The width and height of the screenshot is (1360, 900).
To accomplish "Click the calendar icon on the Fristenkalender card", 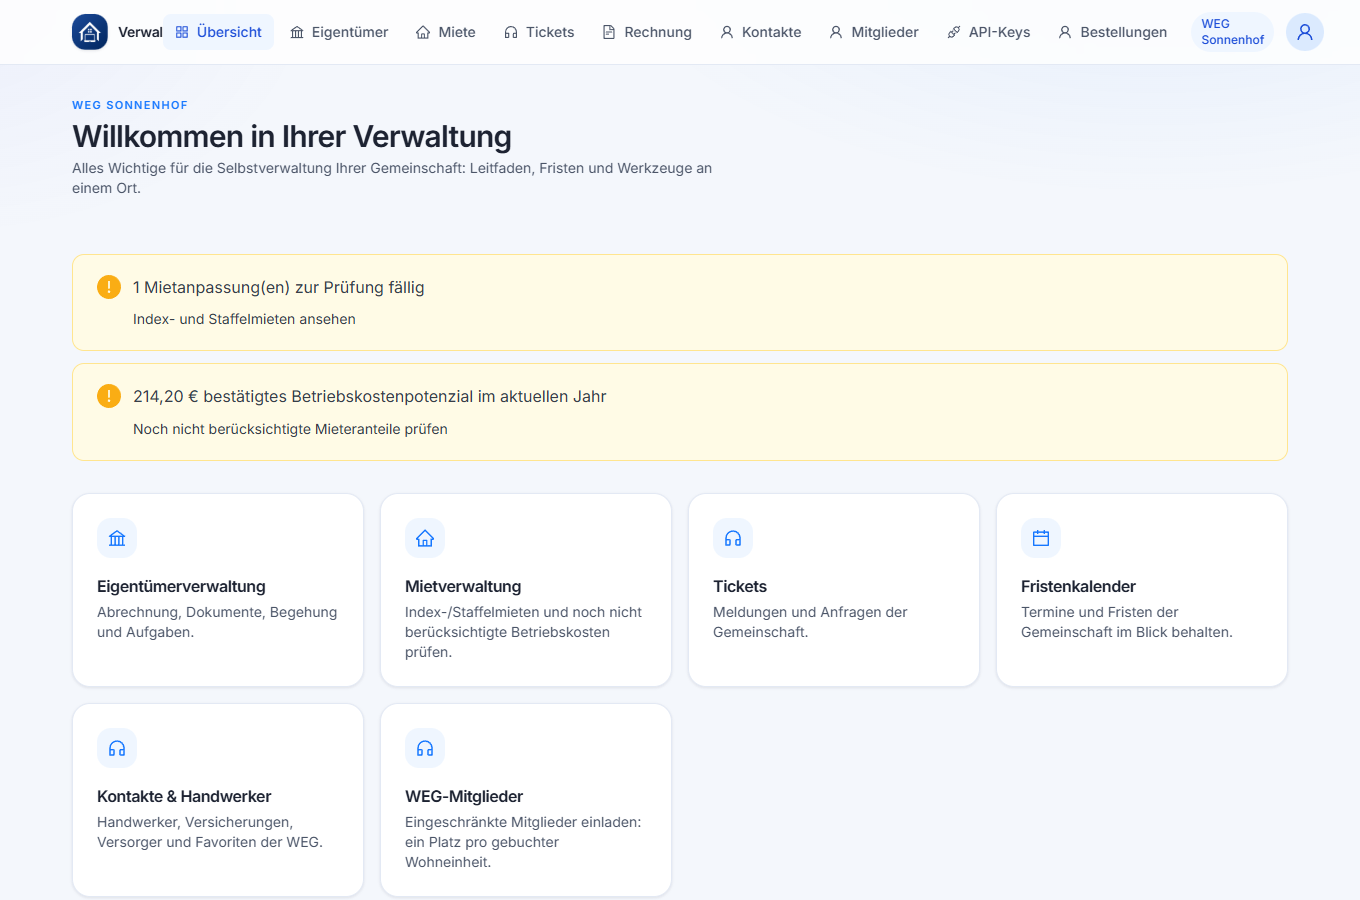I will [x=1041, y=538].
